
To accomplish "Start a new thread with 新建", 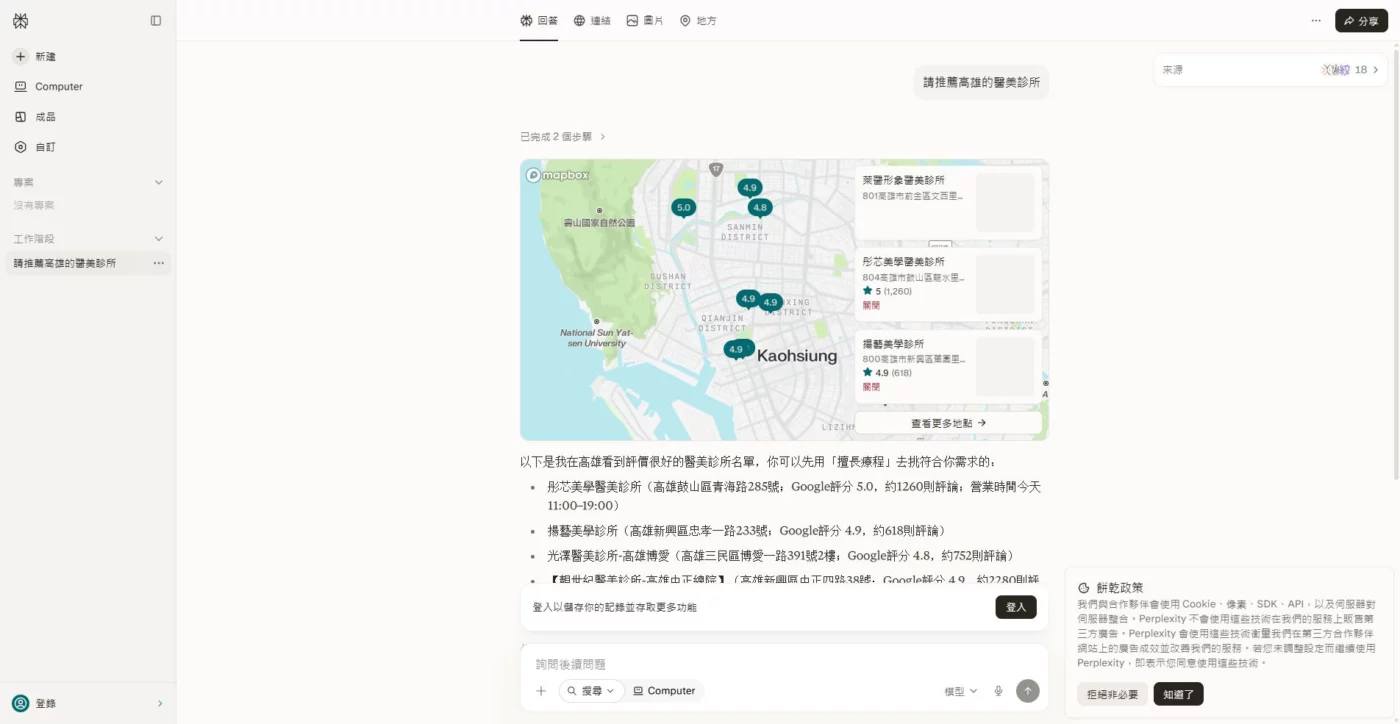I will point(35,57).
